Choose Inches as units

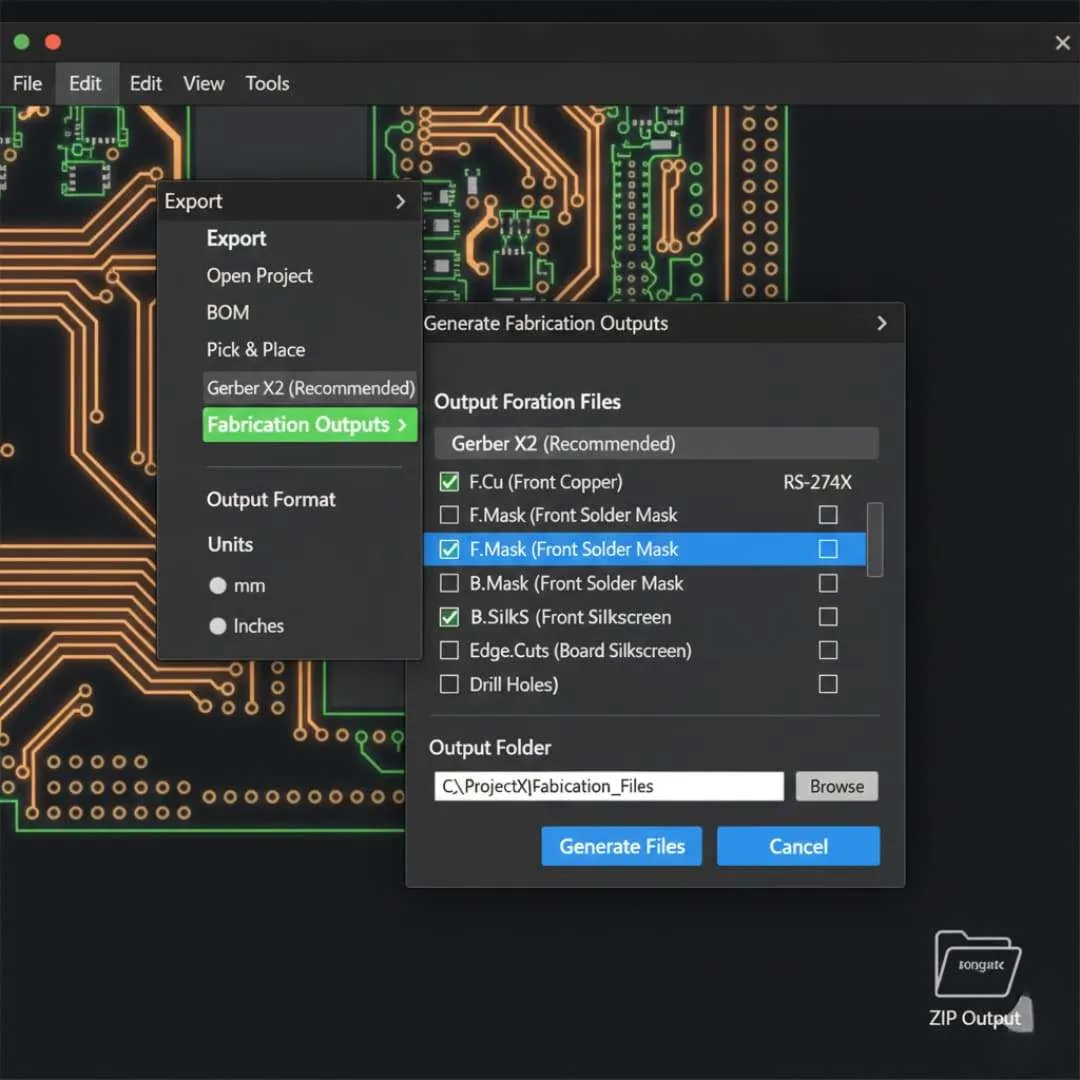pos(217,626)
